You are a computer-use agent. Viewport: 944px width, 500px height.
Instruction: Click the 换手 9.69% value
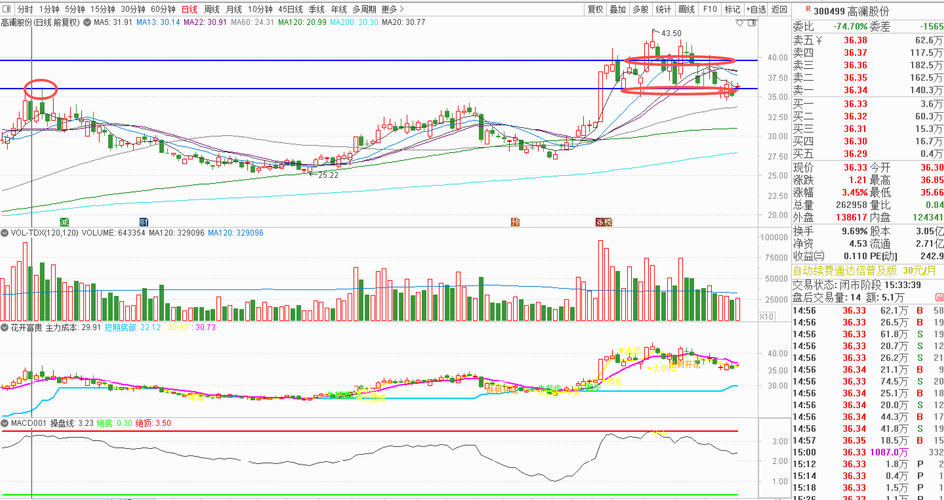(854, 231)
